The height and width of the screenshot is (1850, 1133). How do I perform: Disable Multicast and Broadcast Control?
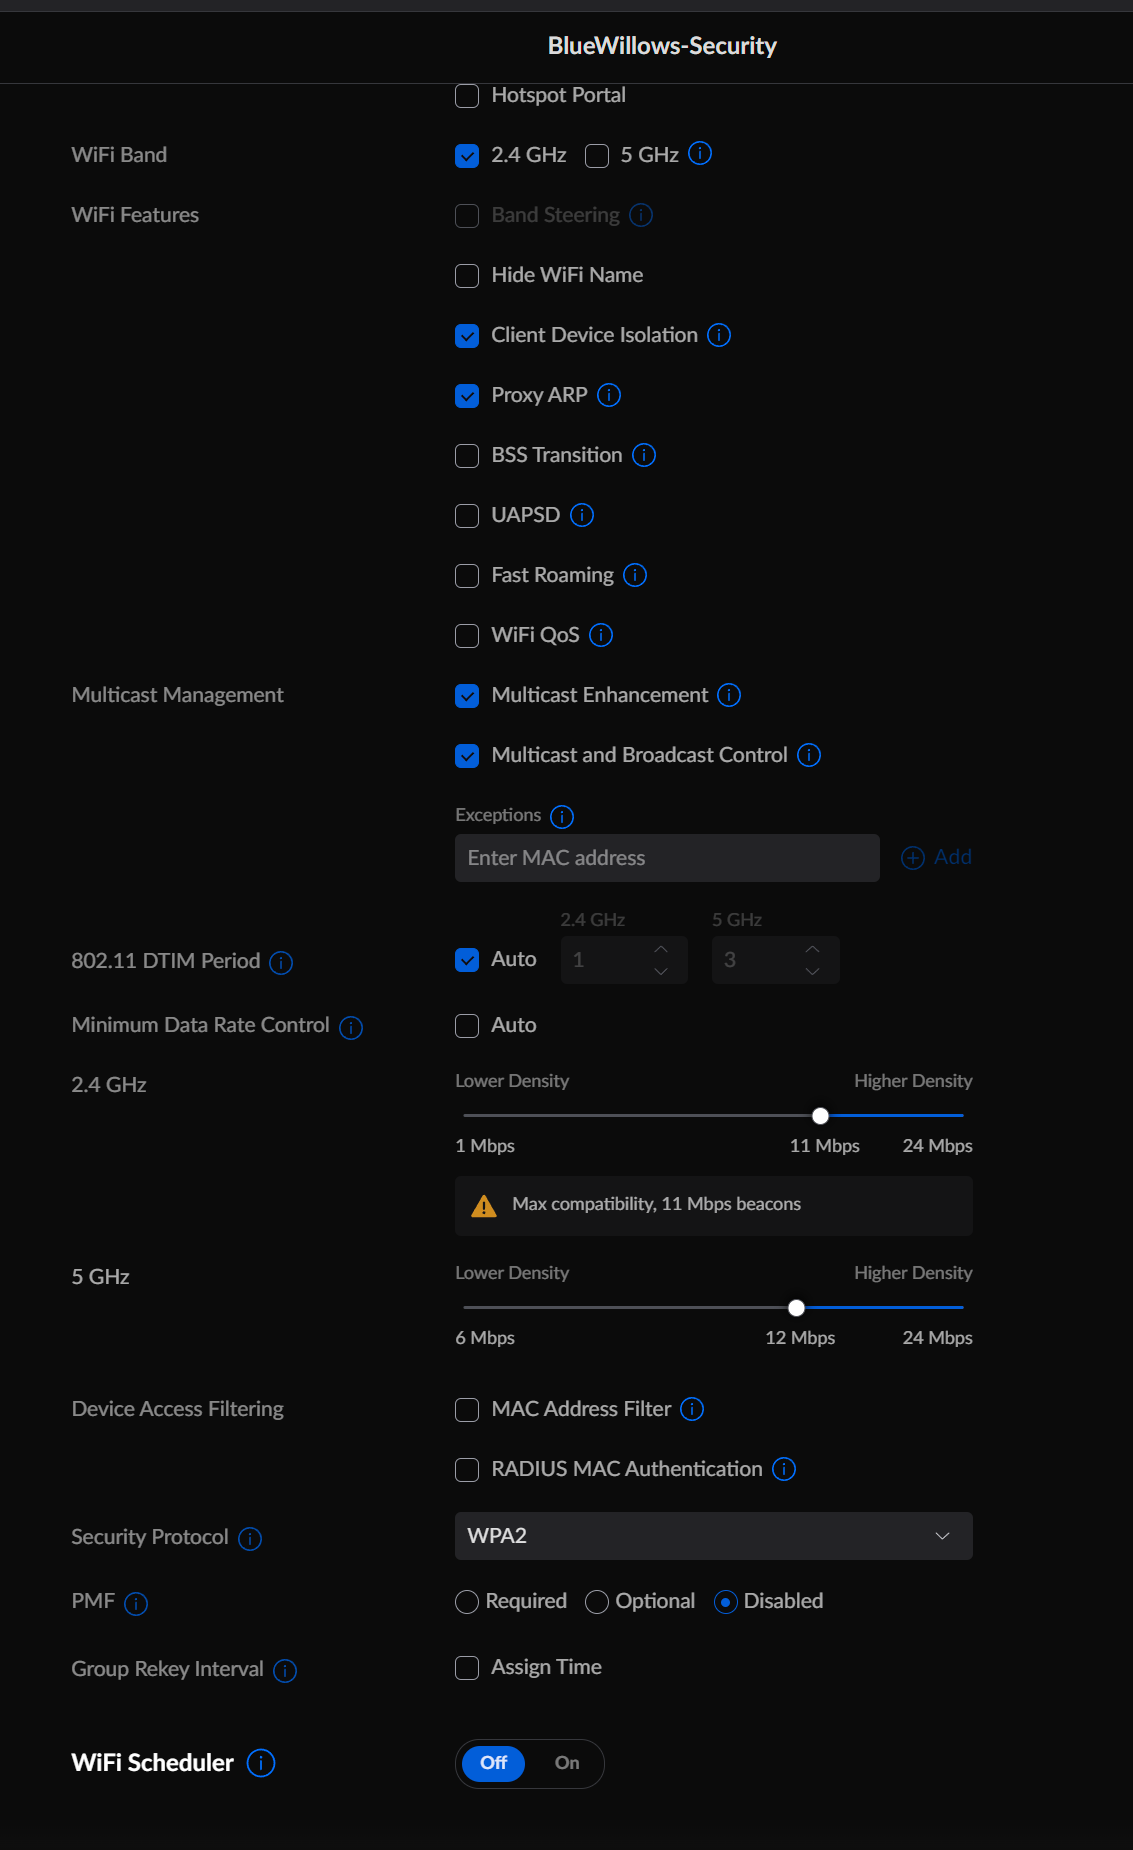click(x=467, y=756)
